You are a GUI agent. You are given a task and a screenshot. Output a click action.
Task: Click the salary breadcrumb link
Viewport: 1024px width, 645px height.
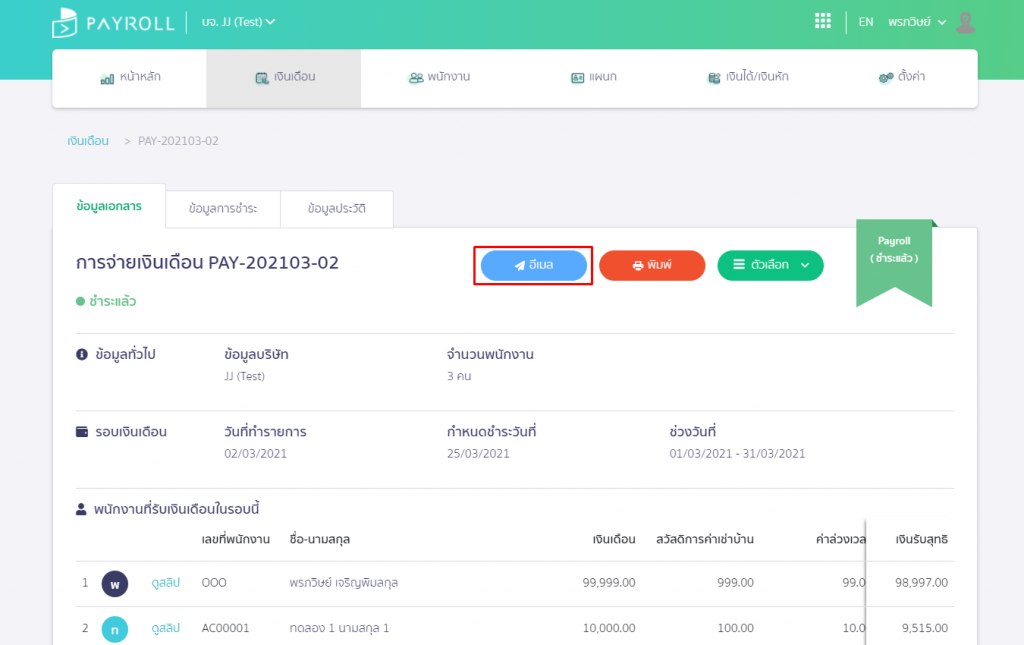pyautogui.click(x=88, y=141)
